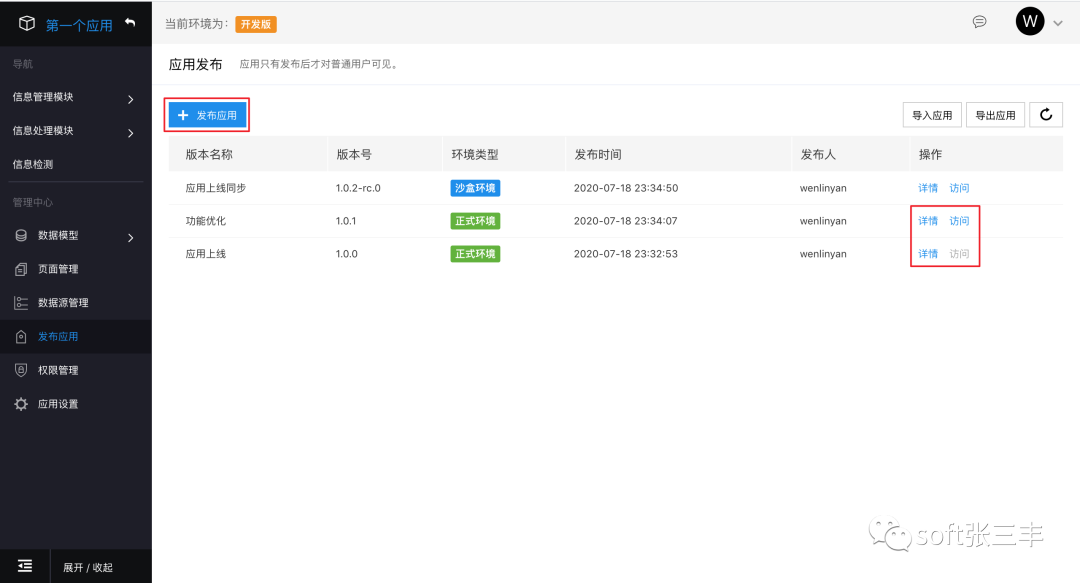Click version number 1.0.0
The width and height of the screenshot is (1080, 583).
coord(346,254)
